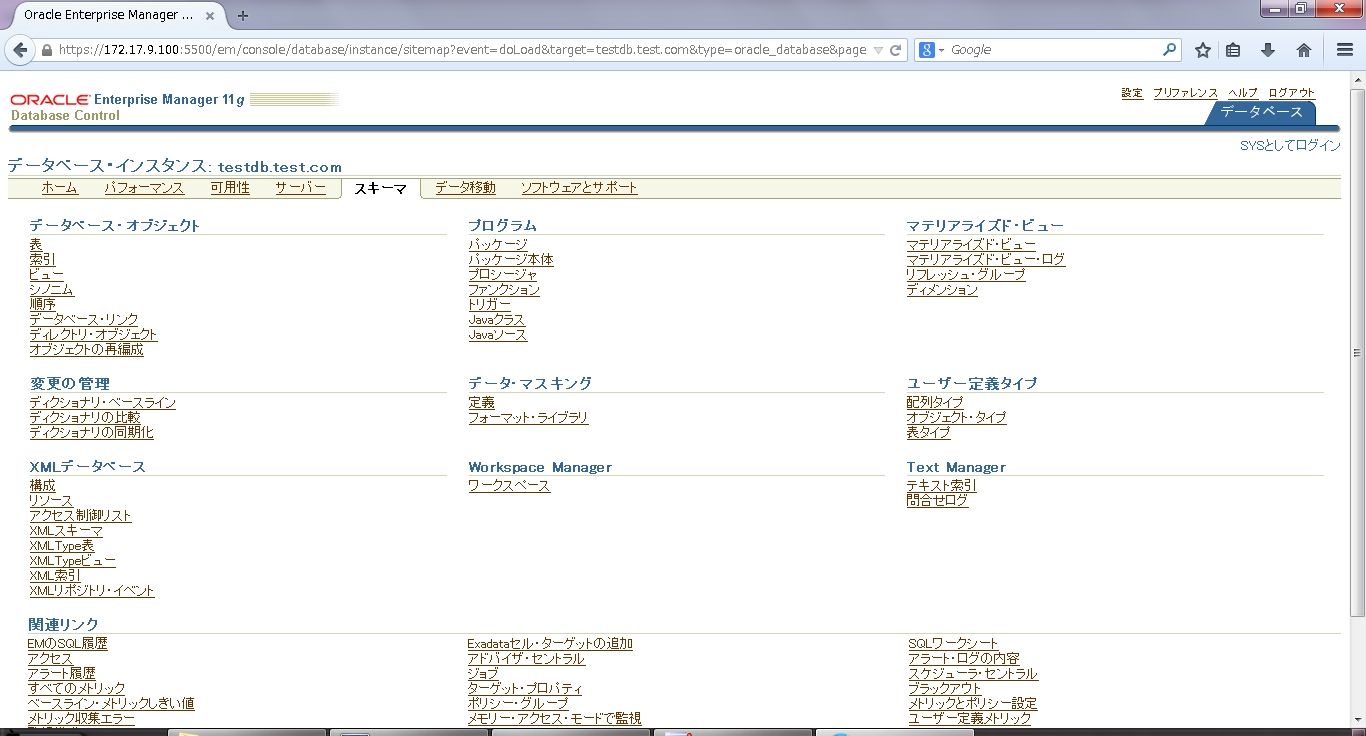1366x736 pixels.
Task: Switch to the サーバー tab
Action: 300,188
